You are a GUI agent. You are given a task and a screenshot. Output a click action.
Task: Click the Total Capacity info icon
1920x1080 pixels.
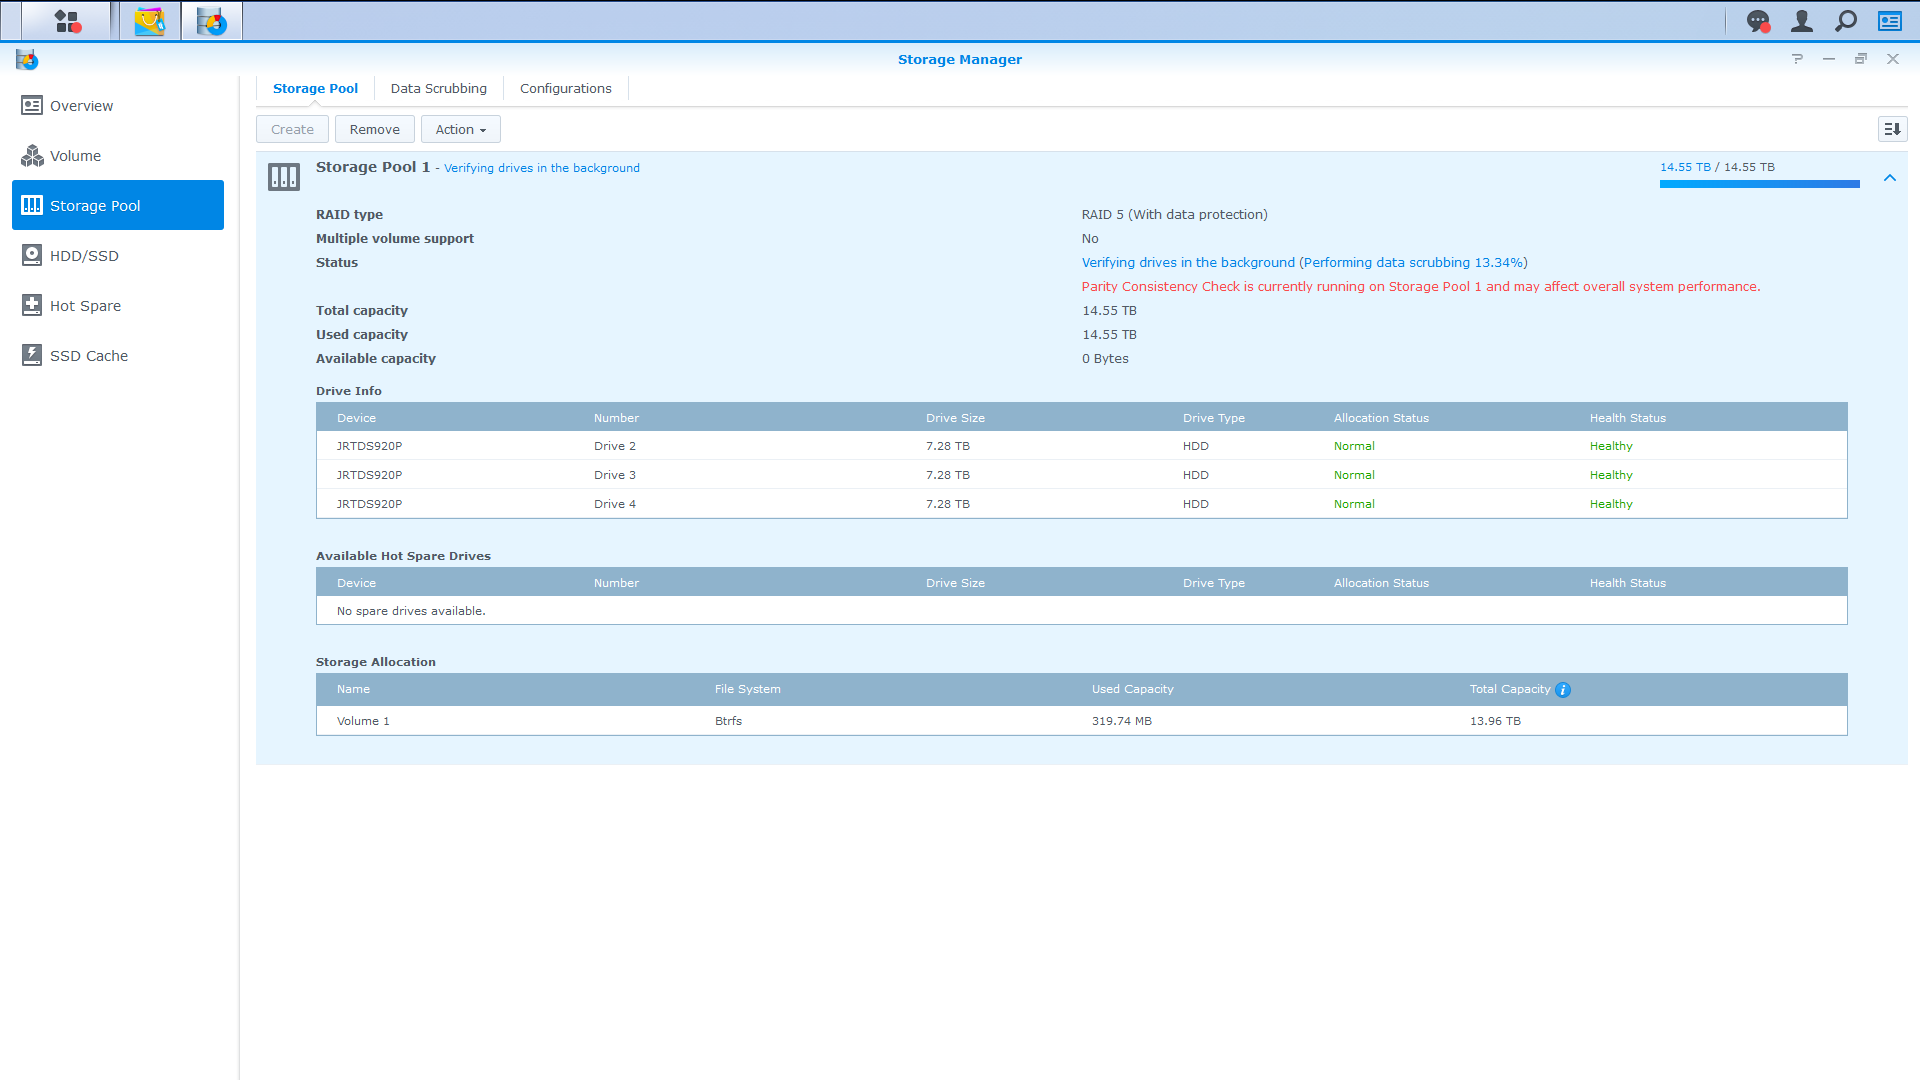(x=1563, y=690)
